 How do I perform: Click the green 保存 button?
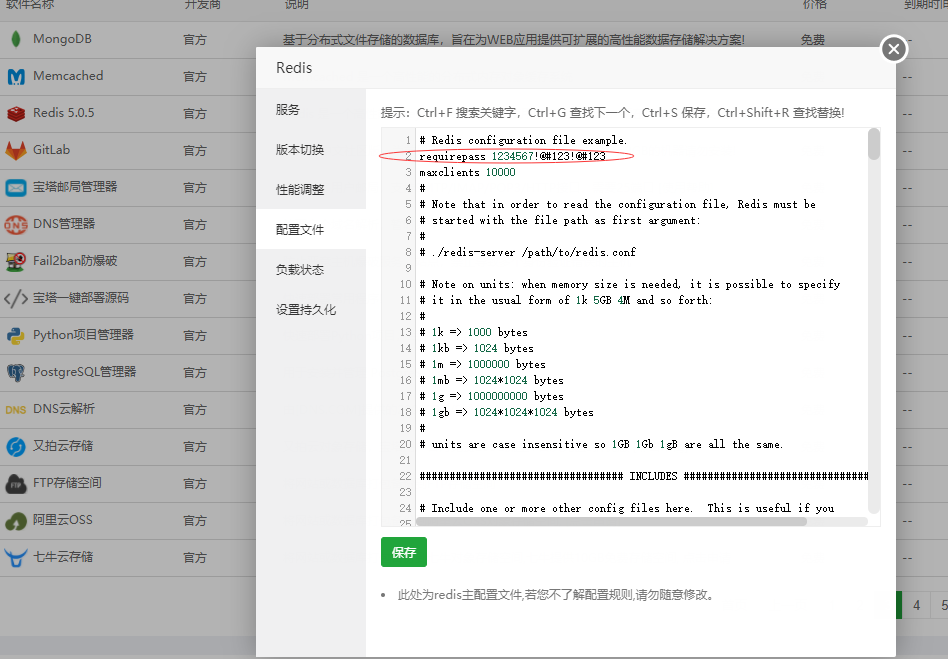(x=404, y=552)
